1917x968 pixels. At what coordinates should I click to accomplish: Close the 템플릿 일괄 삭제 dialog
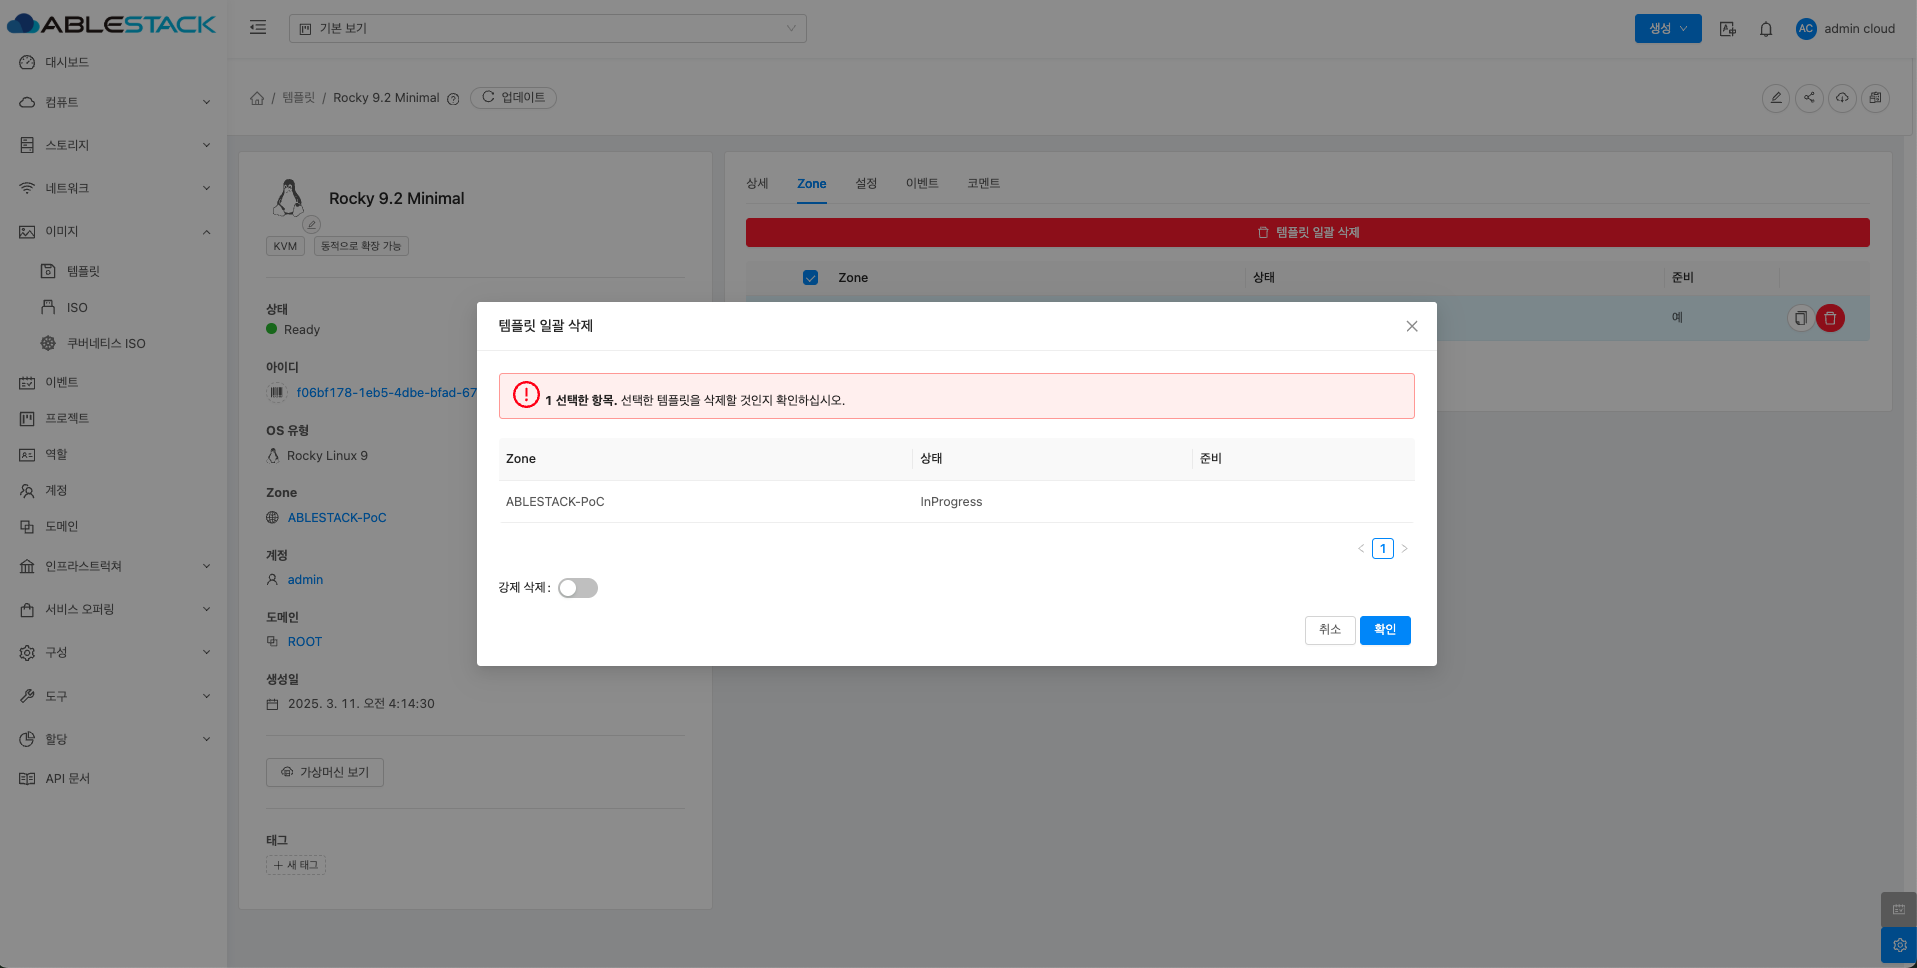pos(1411,326)
